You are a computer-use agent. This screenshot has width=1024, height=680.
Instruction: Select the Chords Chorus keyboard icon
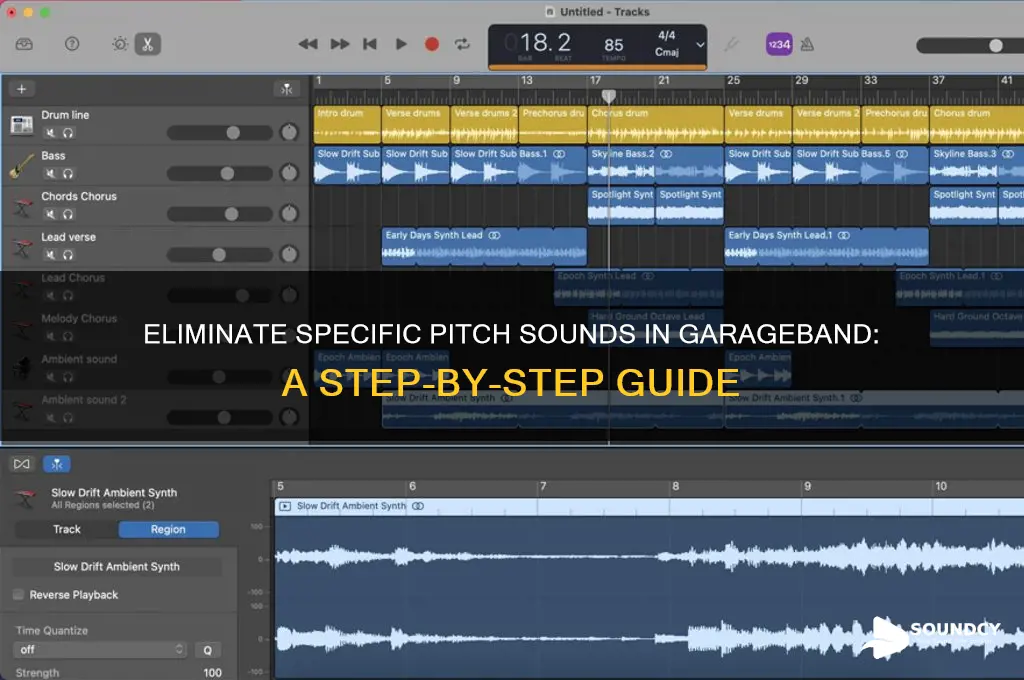click(22, 207)
